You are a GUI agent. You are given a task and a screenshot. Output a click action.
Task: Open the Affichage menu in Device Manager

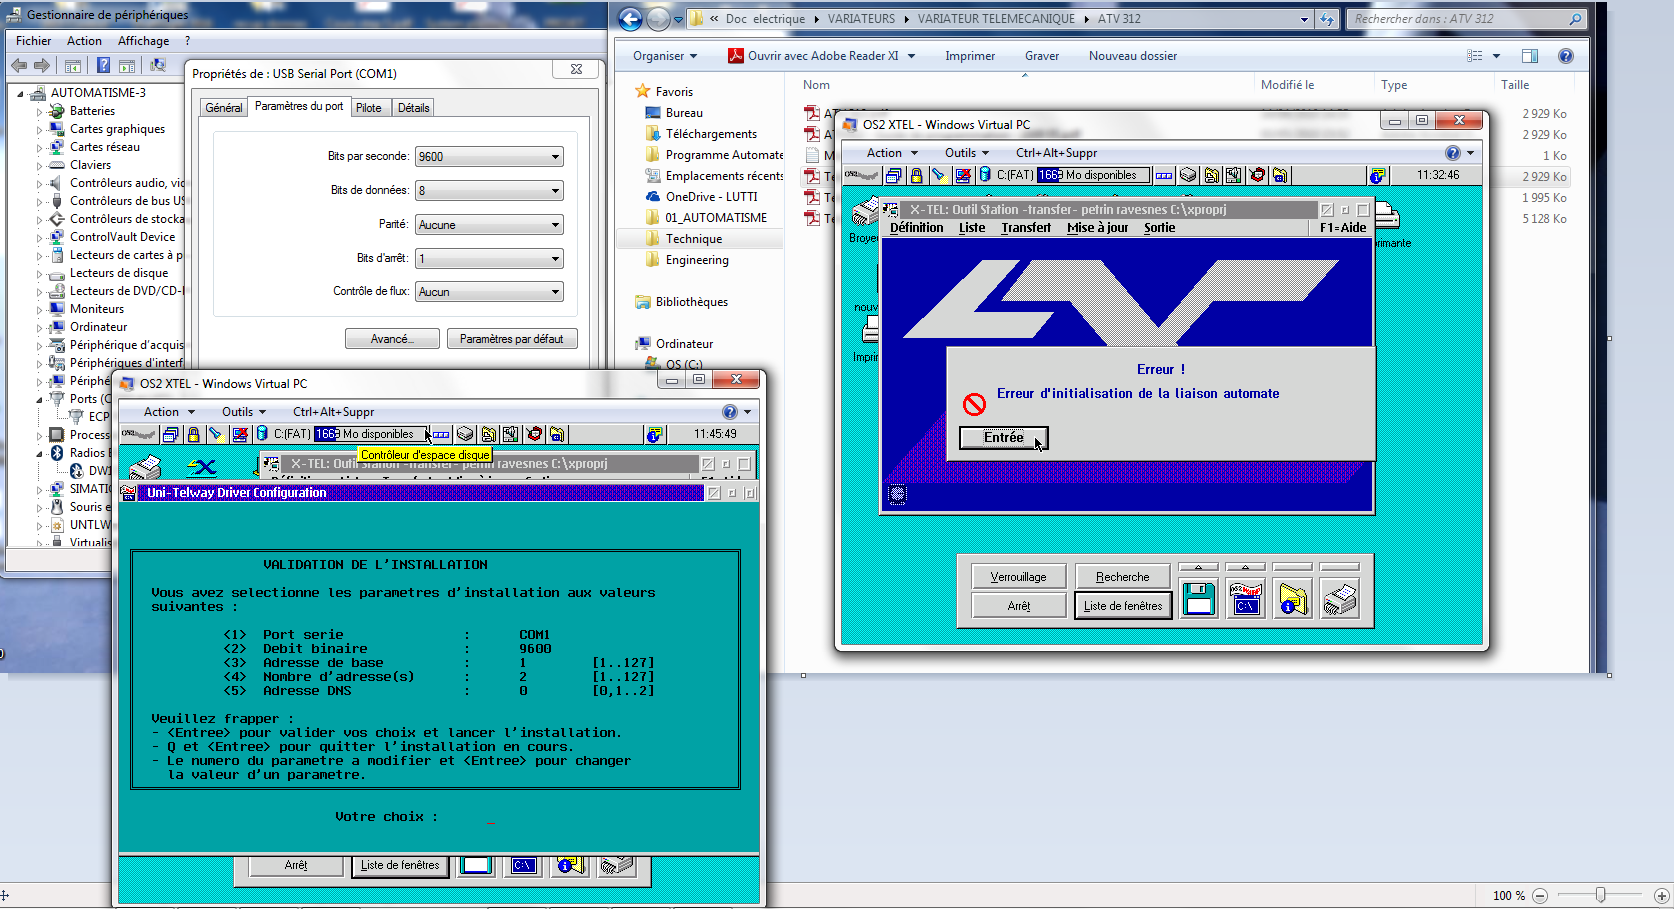(143, 41)
